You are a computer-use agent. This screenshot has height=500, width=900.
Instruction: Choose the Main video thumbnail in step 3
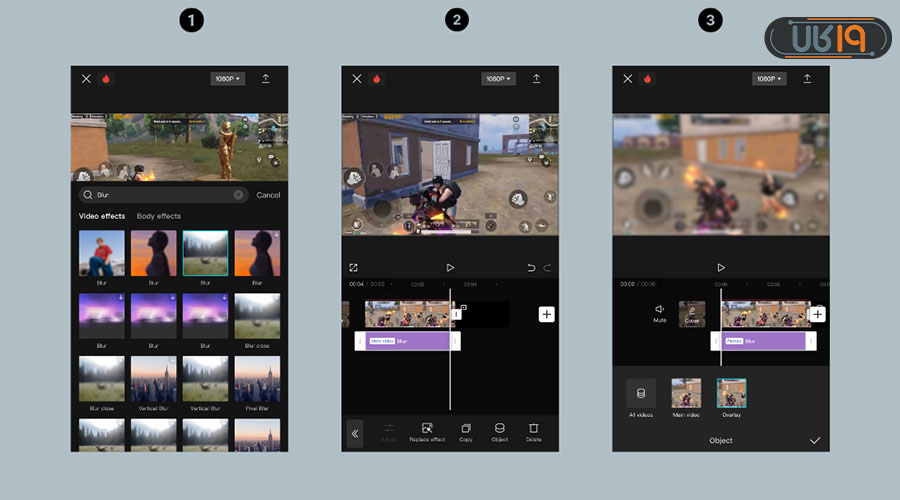pos(686,394)
